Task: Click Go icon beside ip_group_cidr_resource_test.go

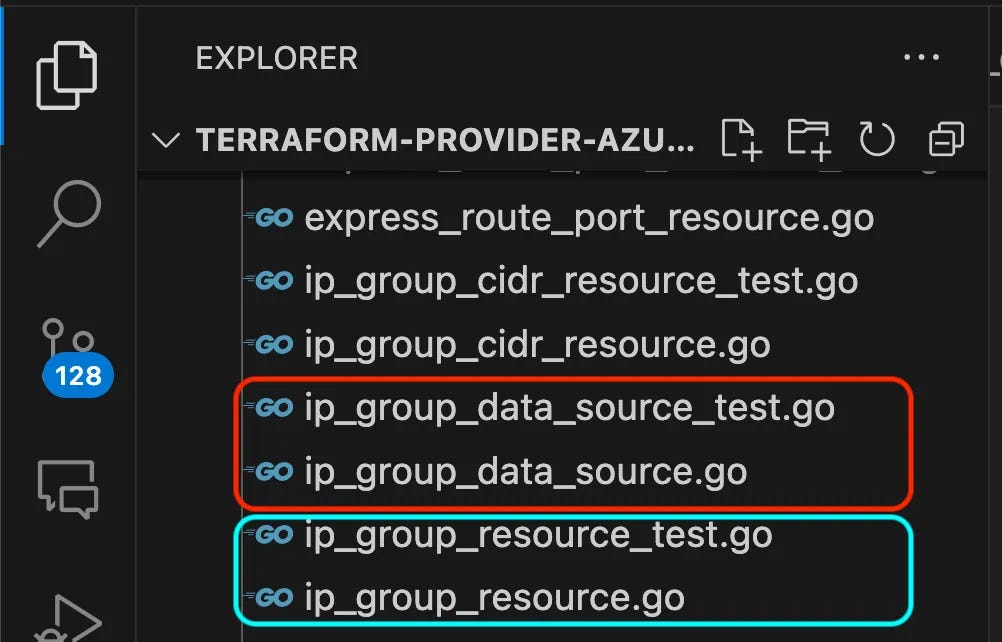Action: (x=270, y=280)
